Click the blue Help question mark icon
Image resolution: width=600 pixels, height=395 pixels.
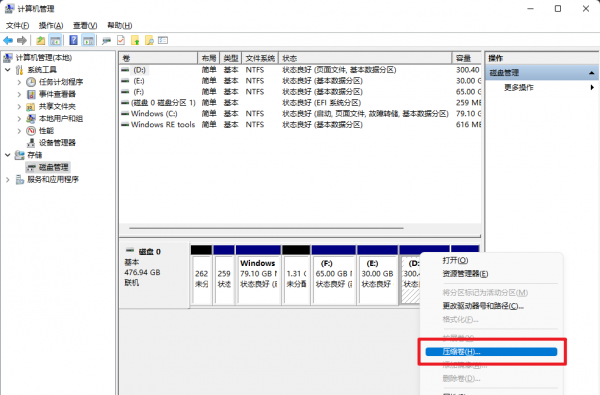tap(73, 40)
